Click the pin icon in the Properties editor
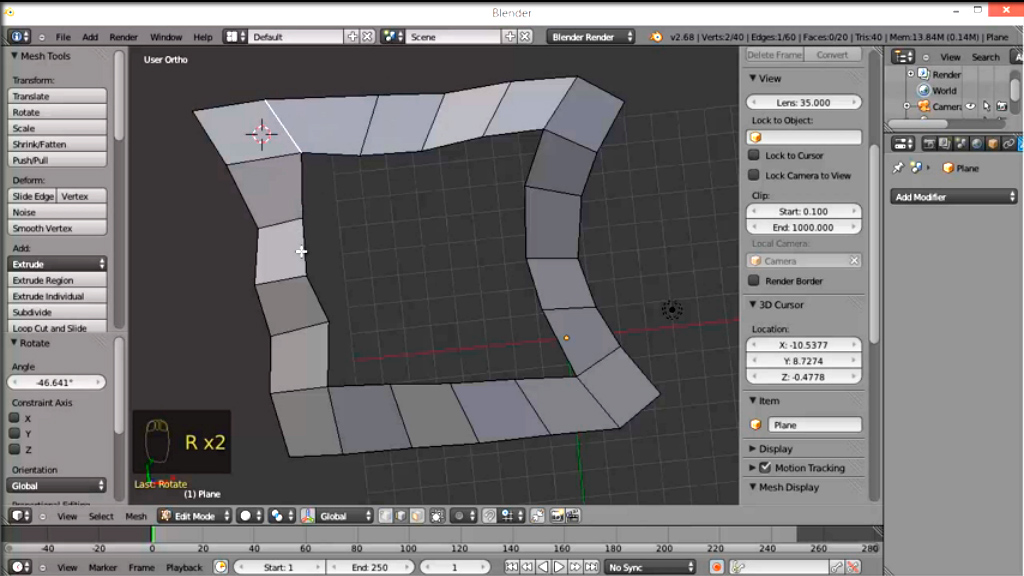 (899, 166)
